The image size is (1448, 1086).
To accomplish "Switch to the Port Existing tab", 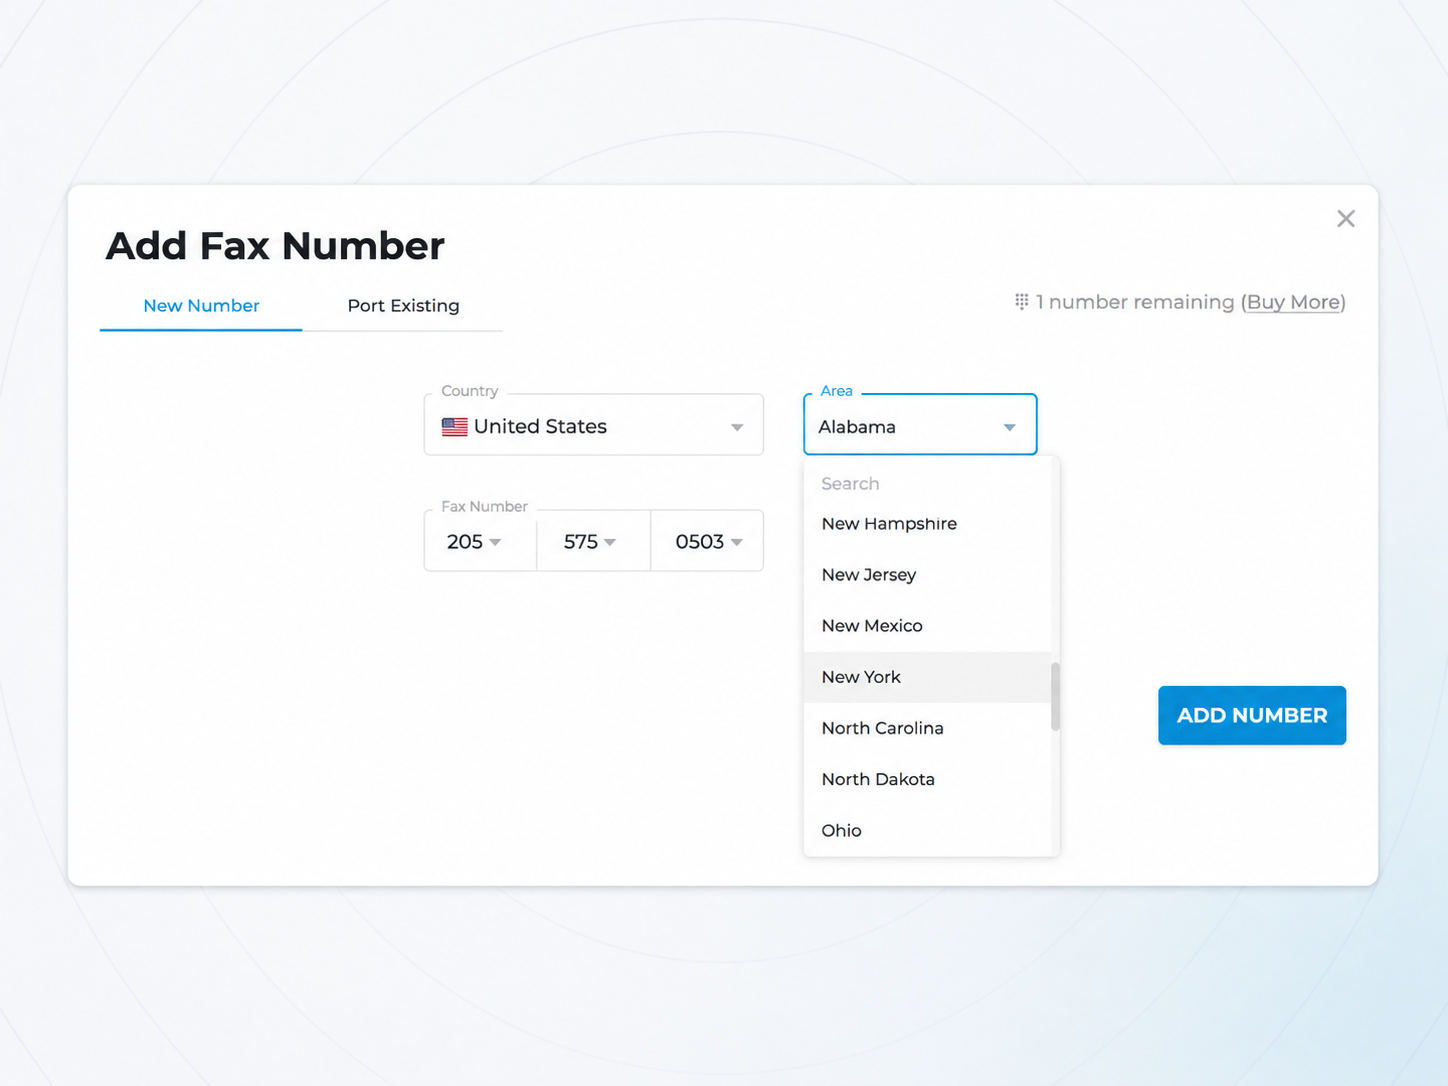I will coord(403,306).
